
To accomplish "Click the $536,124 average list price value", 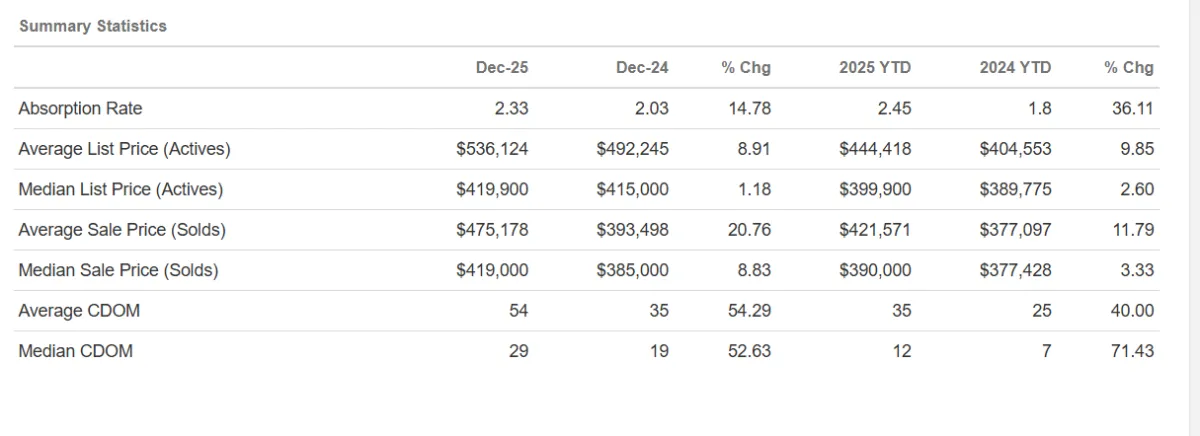I will 492,149.
